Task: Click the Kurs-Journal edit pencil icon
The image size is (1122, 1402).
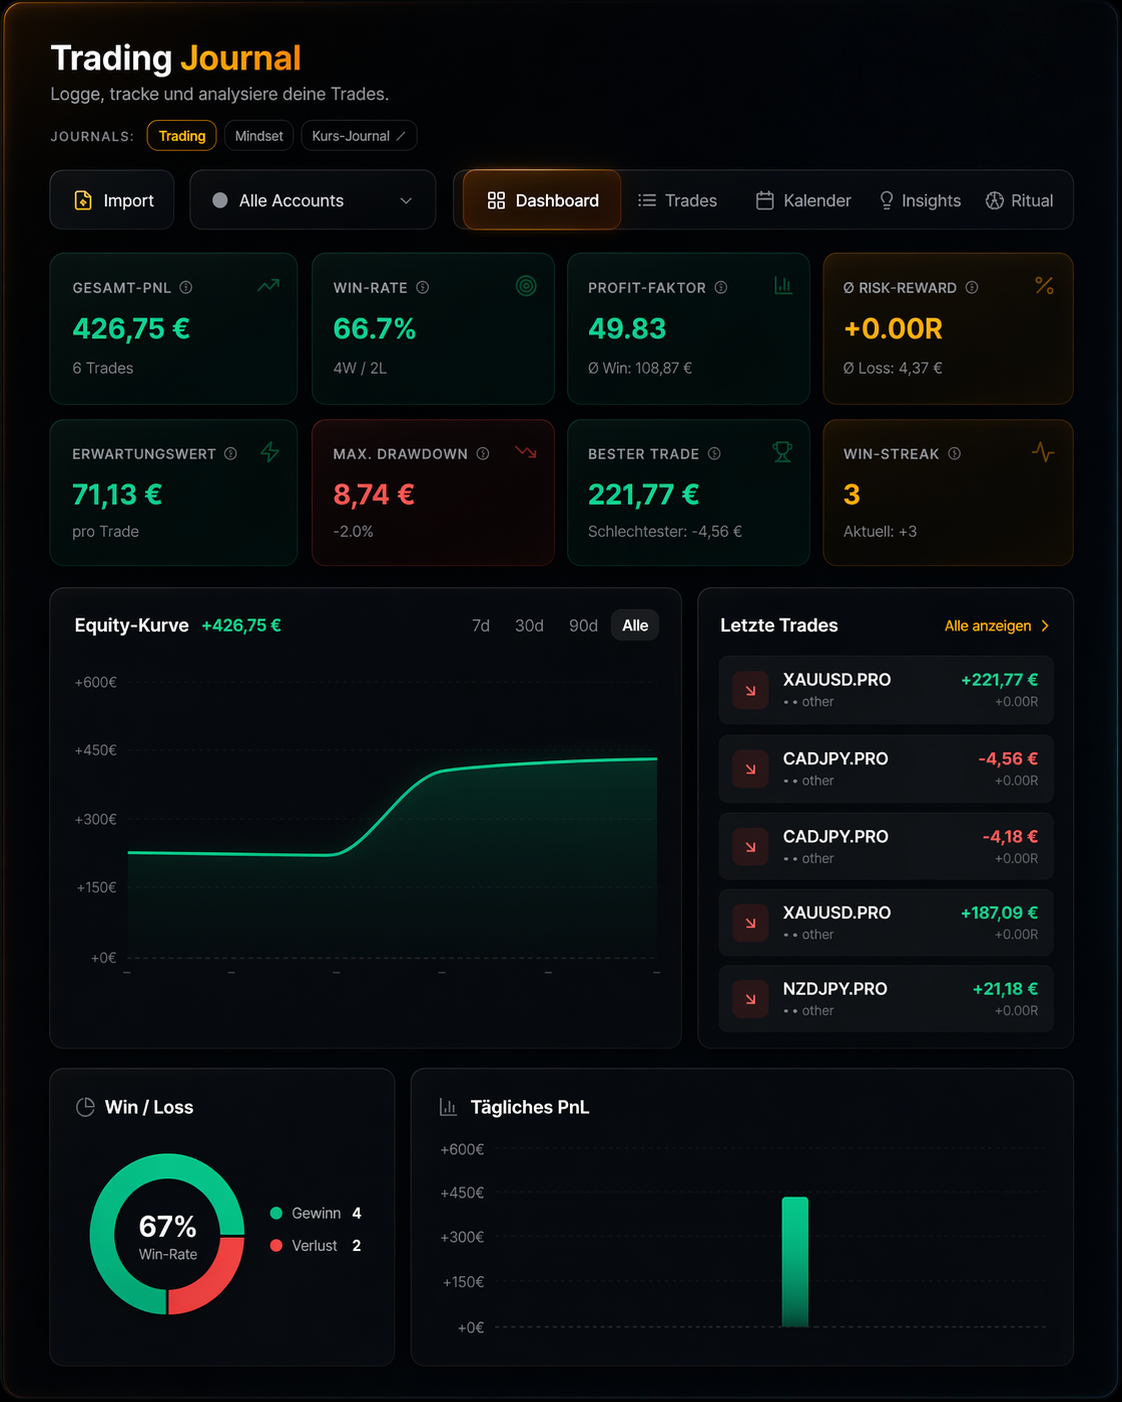Action: point(401,136)
